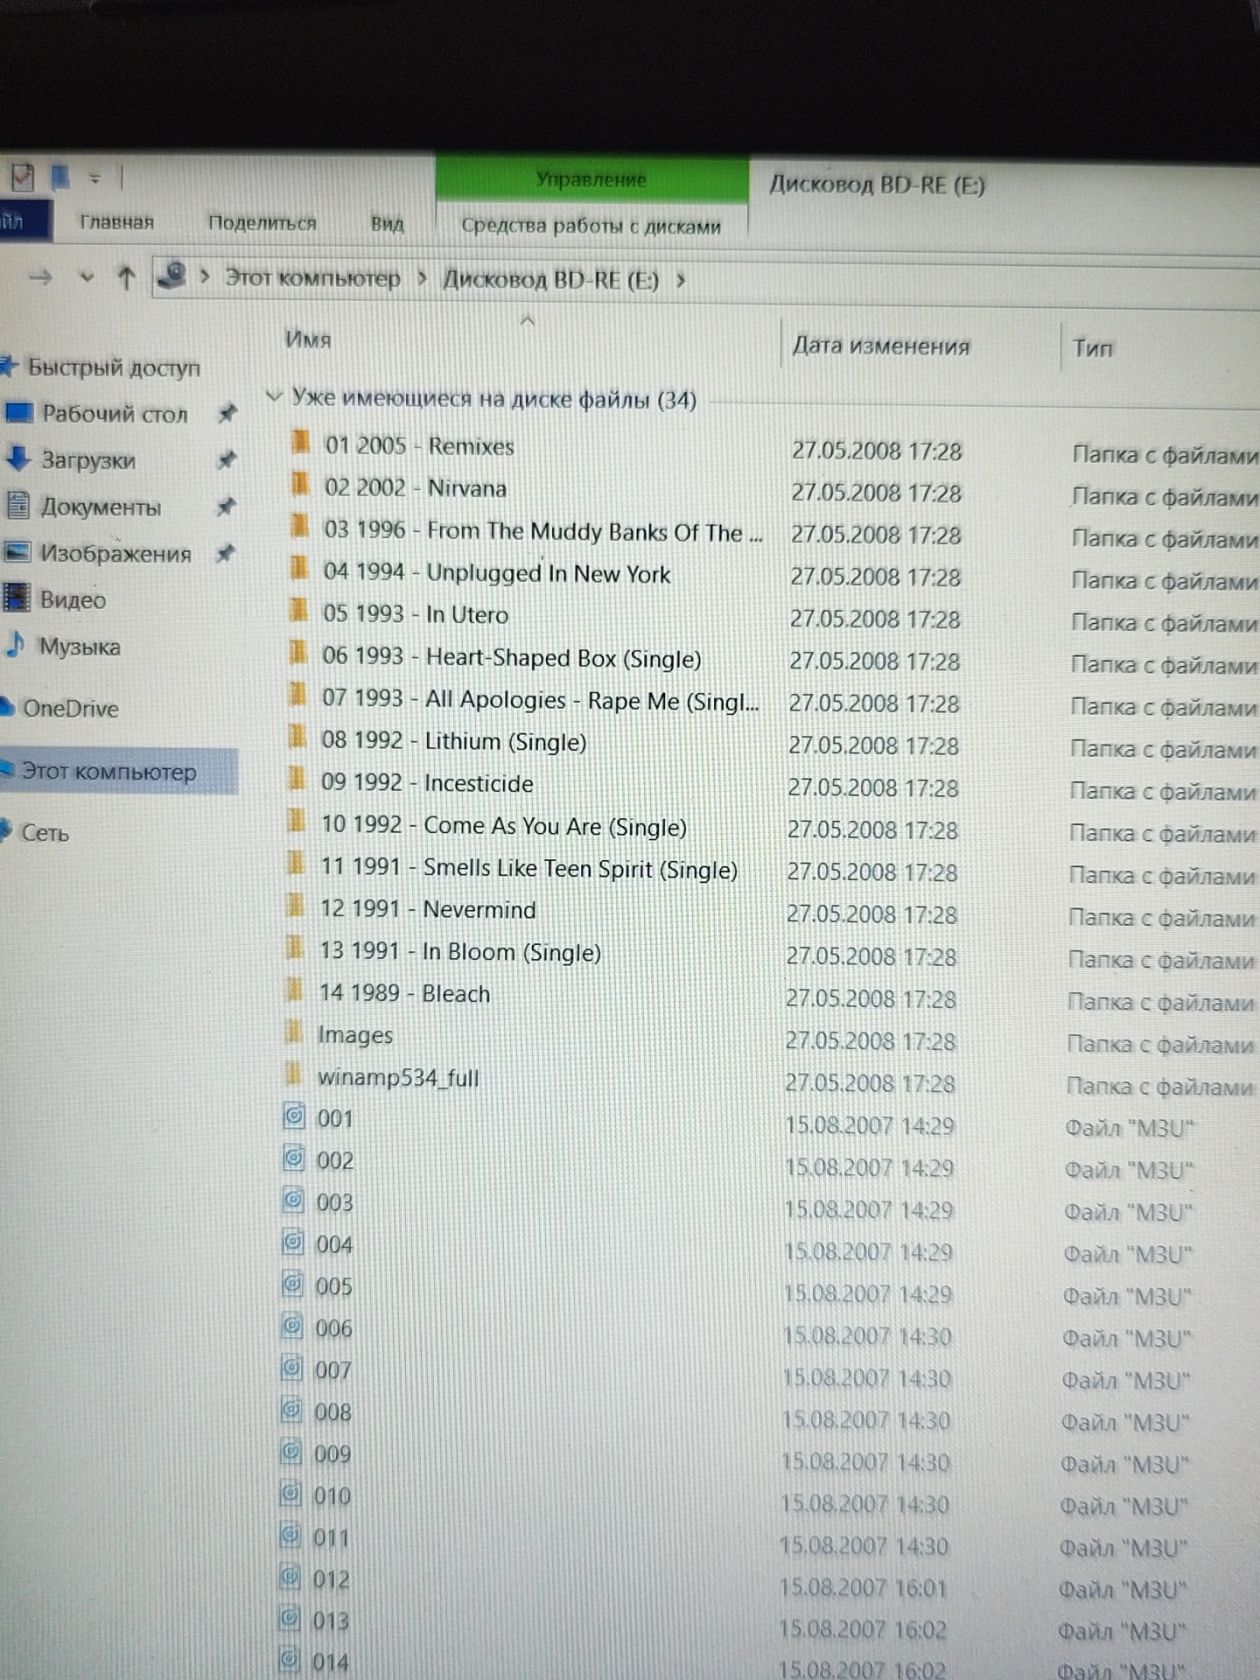The width and height of the screenshot is (1260, 1680).
Task: Select the 'Средства работы с дисками' tab
Action: pos(591,226)
